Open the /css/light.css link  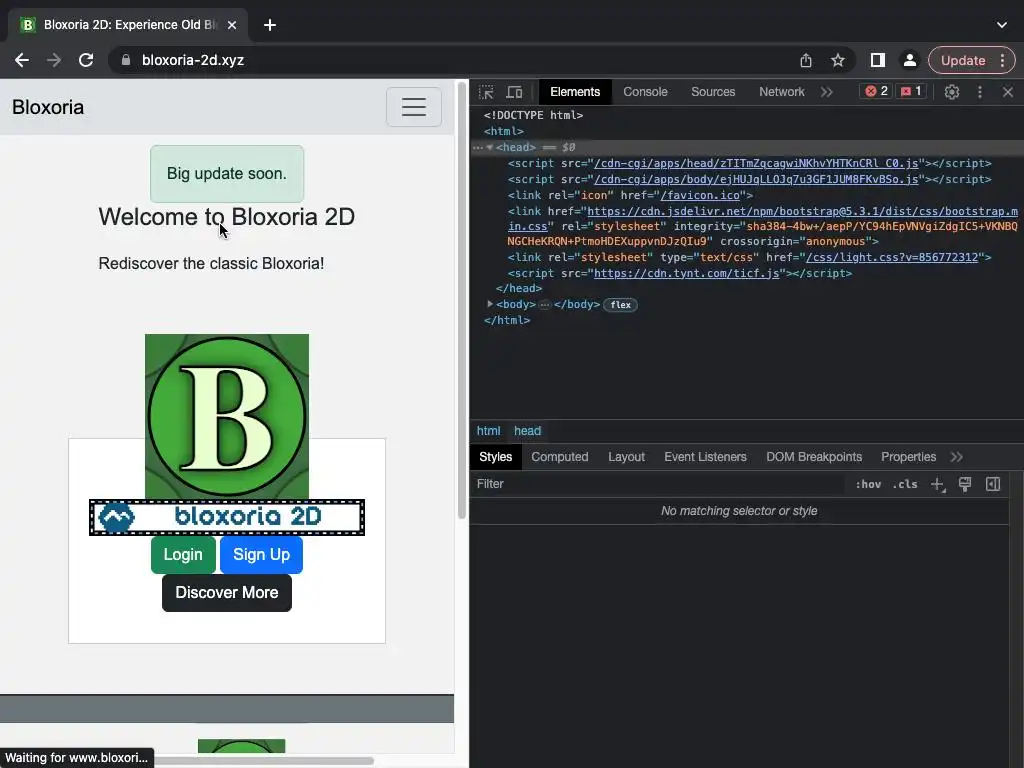coord(891,257)
